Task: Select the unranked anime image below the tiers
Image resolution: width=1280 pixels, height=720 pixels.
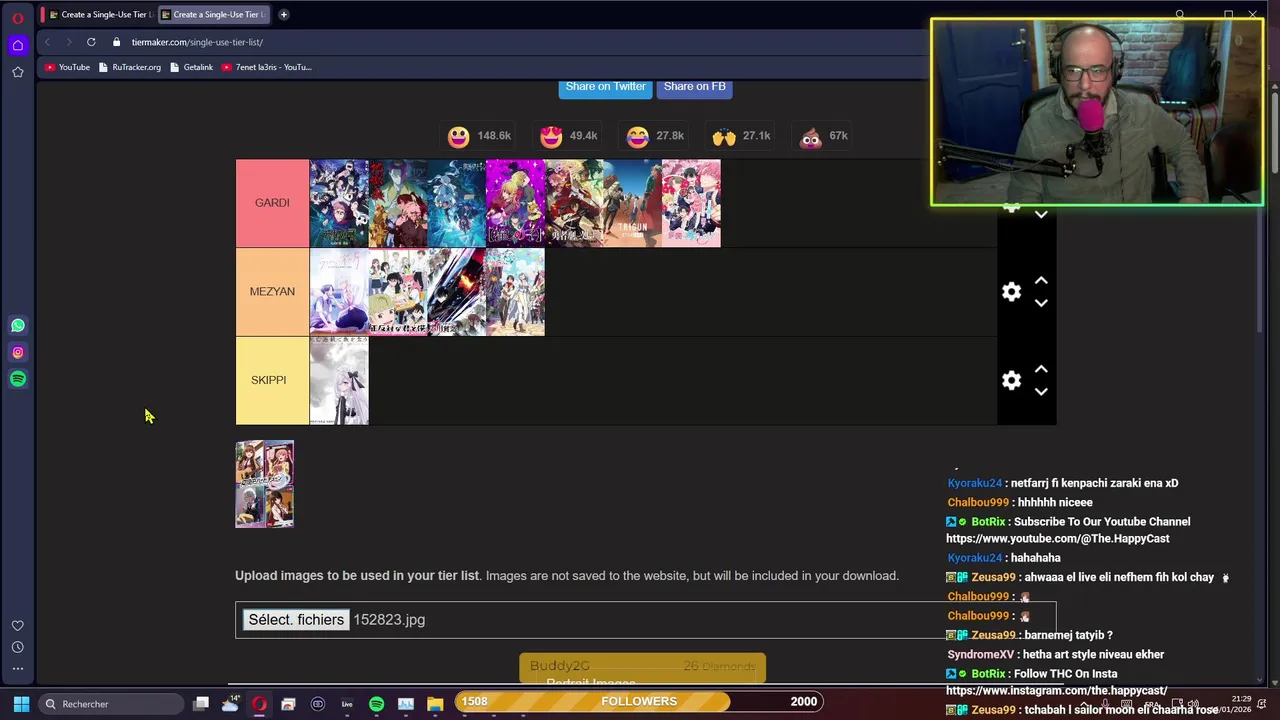Action: pyautogui.click(x=264, y=484)
